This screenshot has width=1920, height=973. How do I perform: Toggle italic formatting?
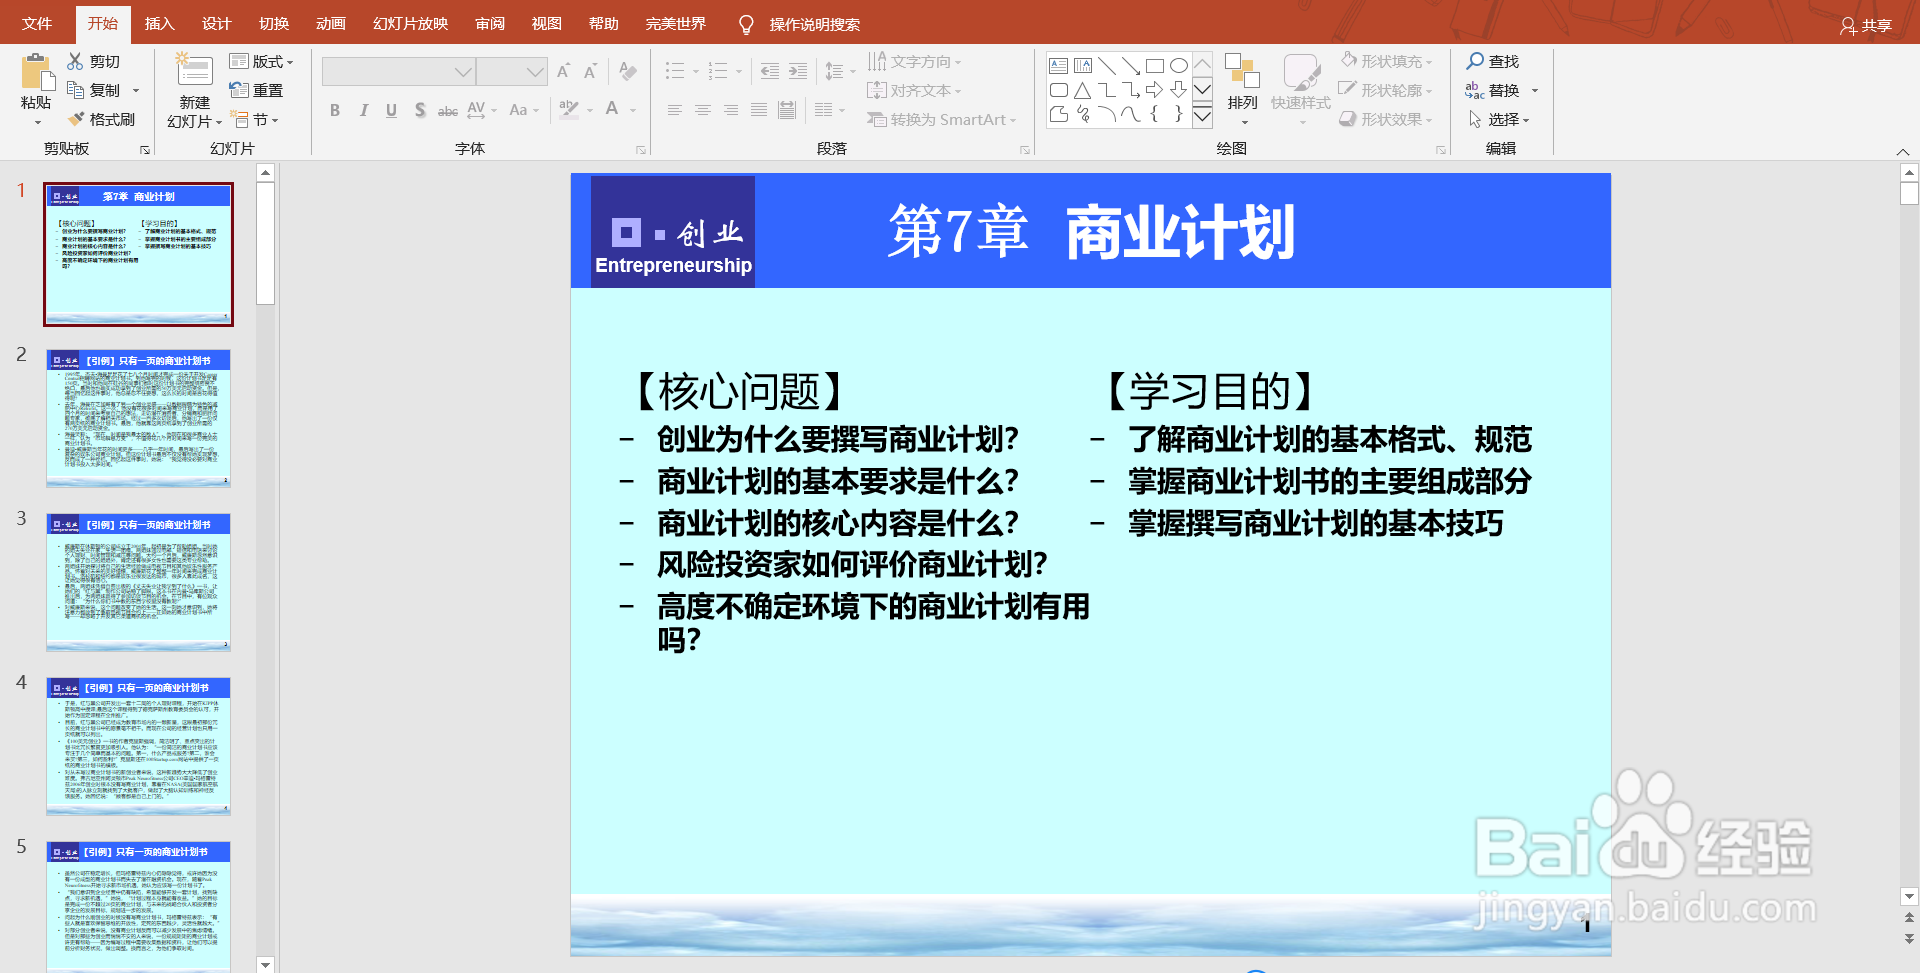point(363,111)
